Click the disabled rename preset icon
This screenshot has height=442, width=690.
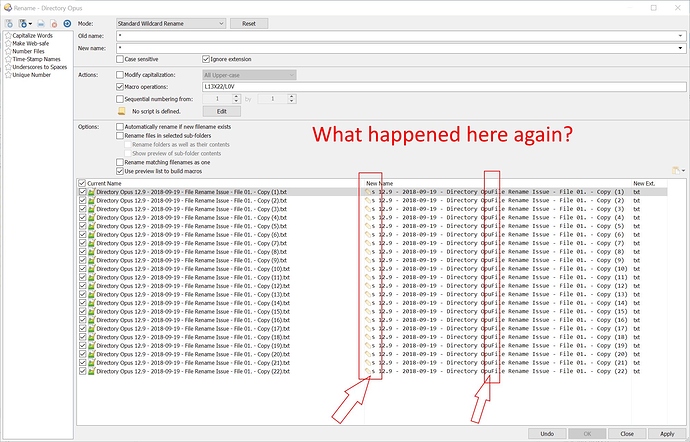coord(40,24)
